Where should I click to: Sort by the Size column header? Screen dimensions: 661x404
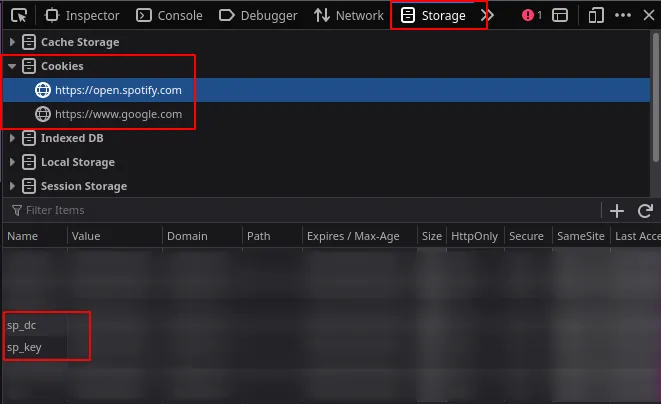click(x=432, y=236)
